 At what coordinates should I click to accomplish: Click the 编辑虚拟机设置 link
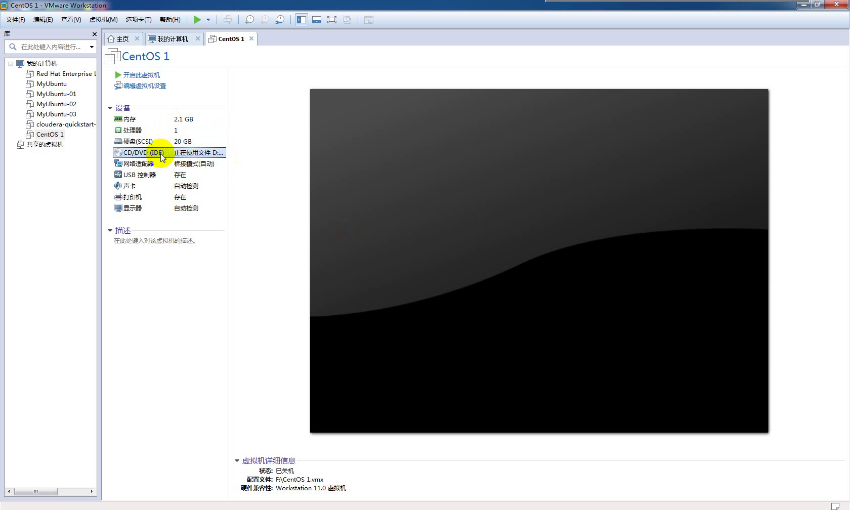click(144, 86)
